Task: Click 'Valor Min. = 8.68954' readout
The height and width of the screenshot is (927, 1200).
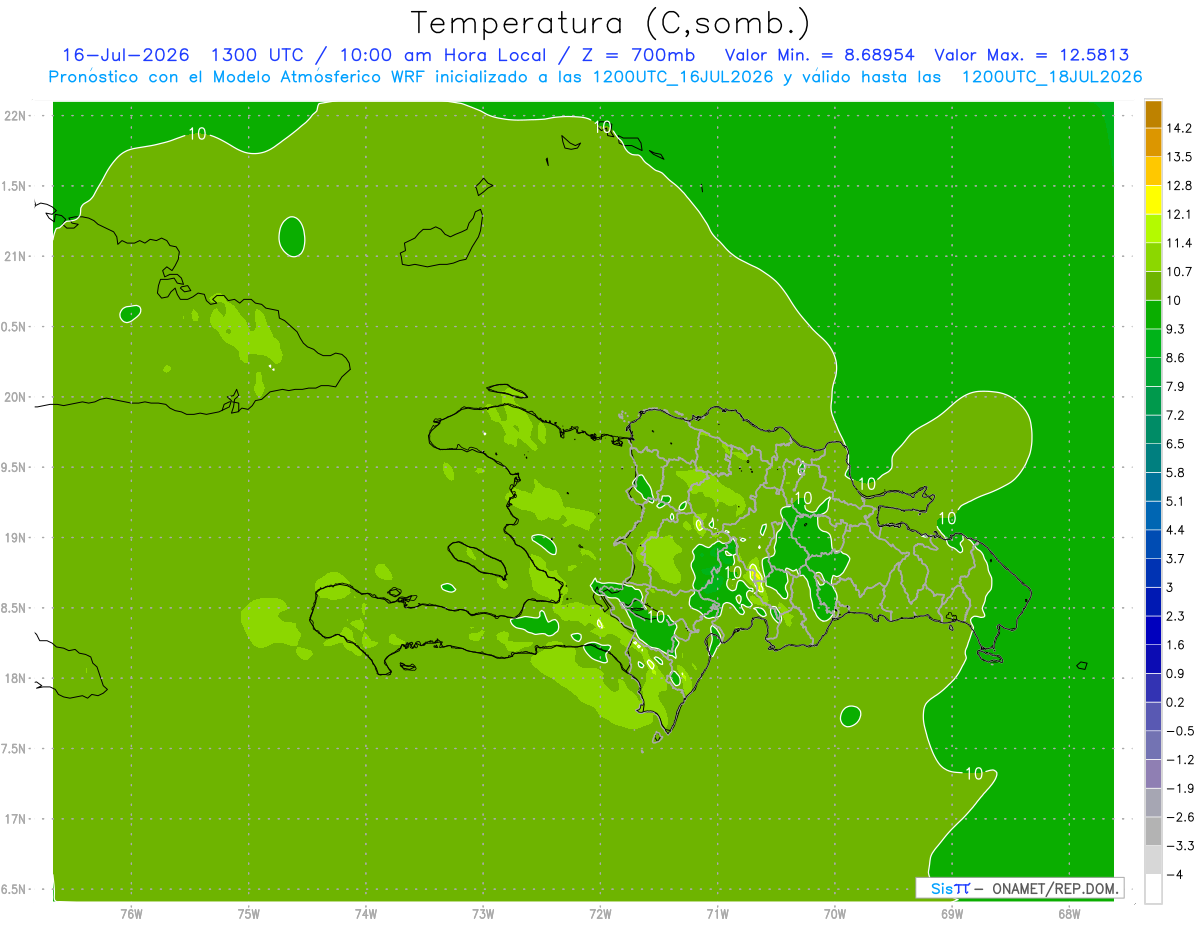Action: pyautogui.click(x=819, y=55)
